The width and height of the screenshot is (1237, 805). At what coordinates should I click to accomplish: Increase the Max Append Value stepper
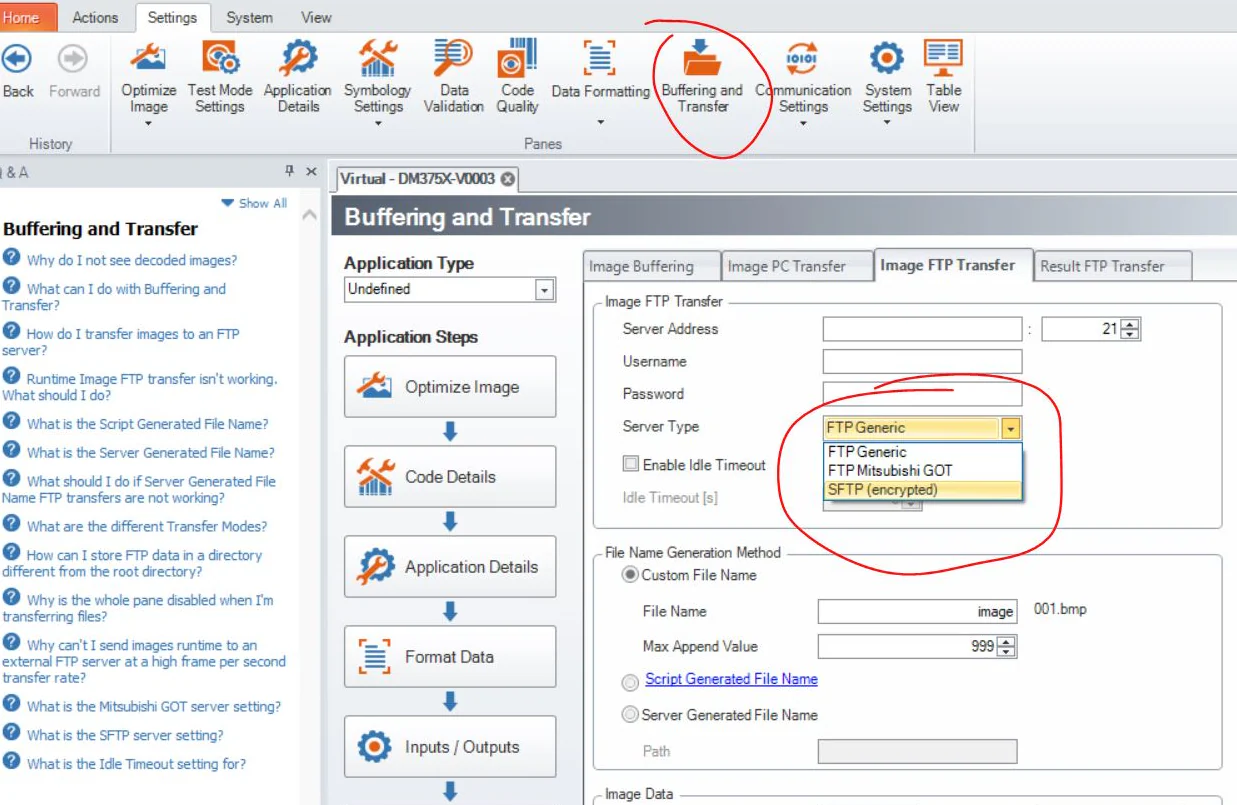[x=1006, y=642]
